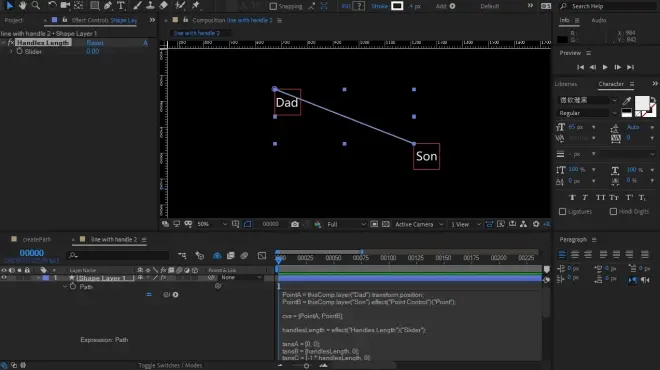Image resolution: width=660 pixels, height=370 pixels.
Task: Toggle the Snapping checkbox
Action: tap(273, 6)
